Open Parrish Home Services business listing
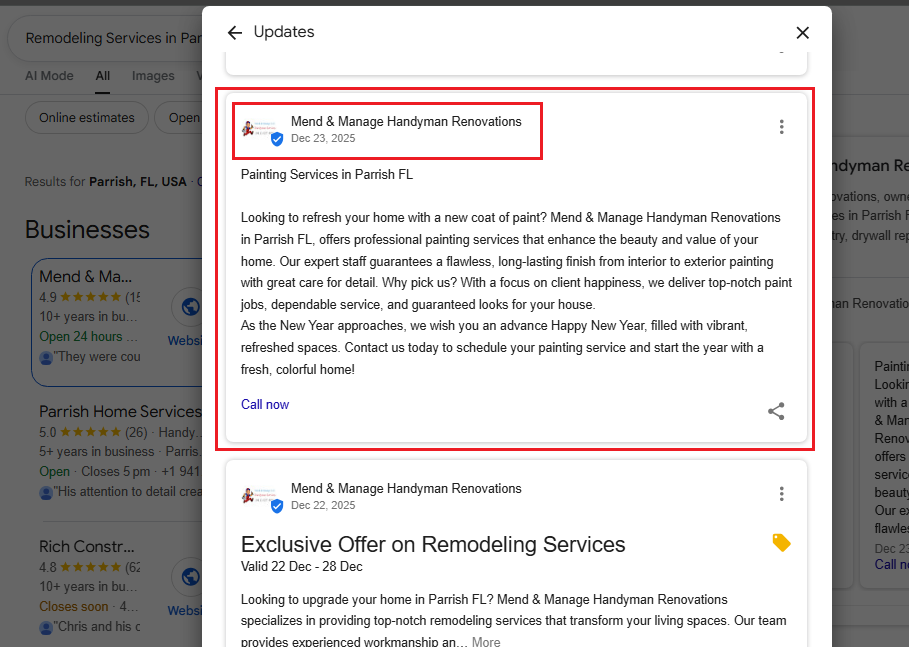This screenshot has height=647, width=909. coord(120,412)
